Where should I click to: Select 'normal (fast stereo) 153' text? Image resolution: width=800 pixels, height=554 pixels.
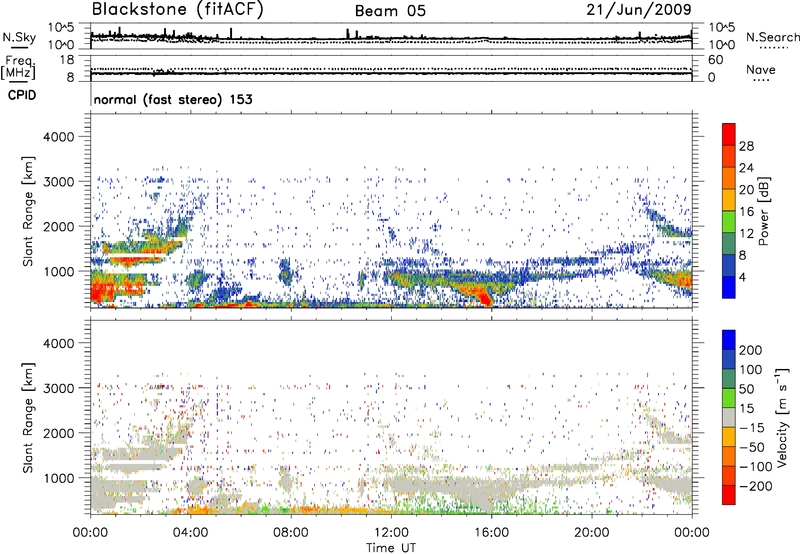[173, 99]
